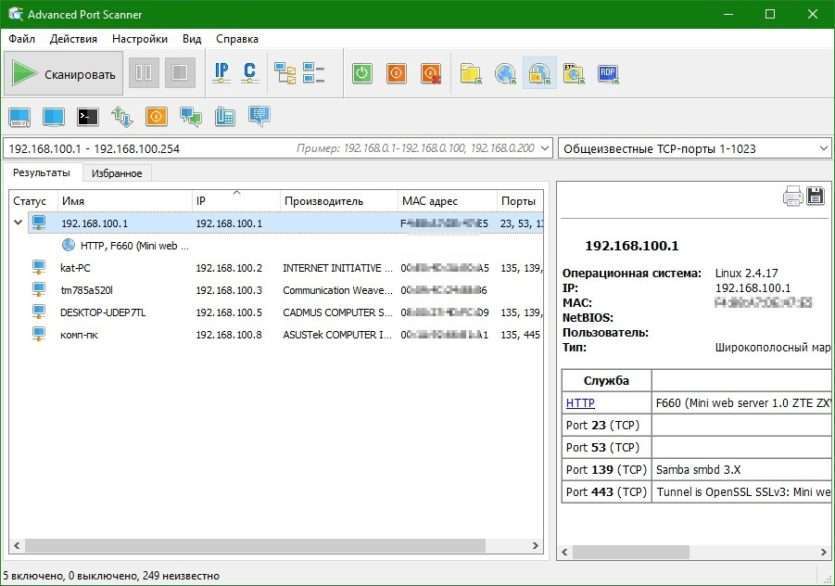Click the IP toolbar icon
This screenshot has width=835, height=586.
222,73
